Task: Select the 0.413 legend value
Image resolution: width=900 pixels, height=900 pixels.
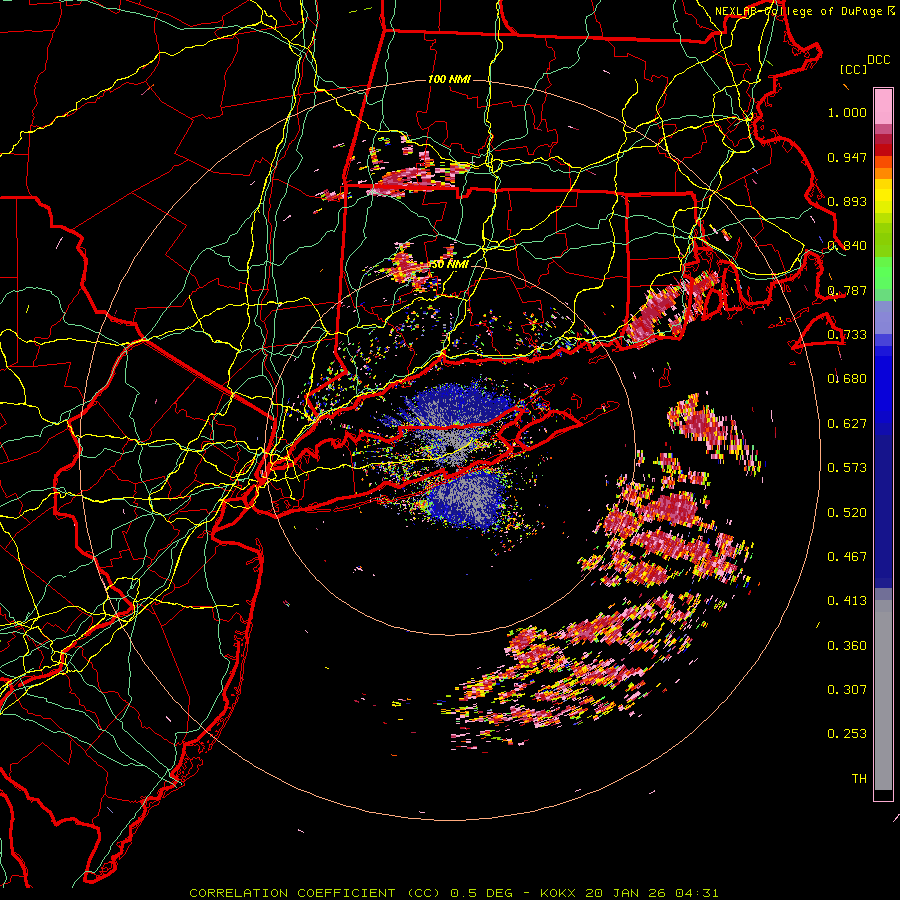Action: [847, 601]
